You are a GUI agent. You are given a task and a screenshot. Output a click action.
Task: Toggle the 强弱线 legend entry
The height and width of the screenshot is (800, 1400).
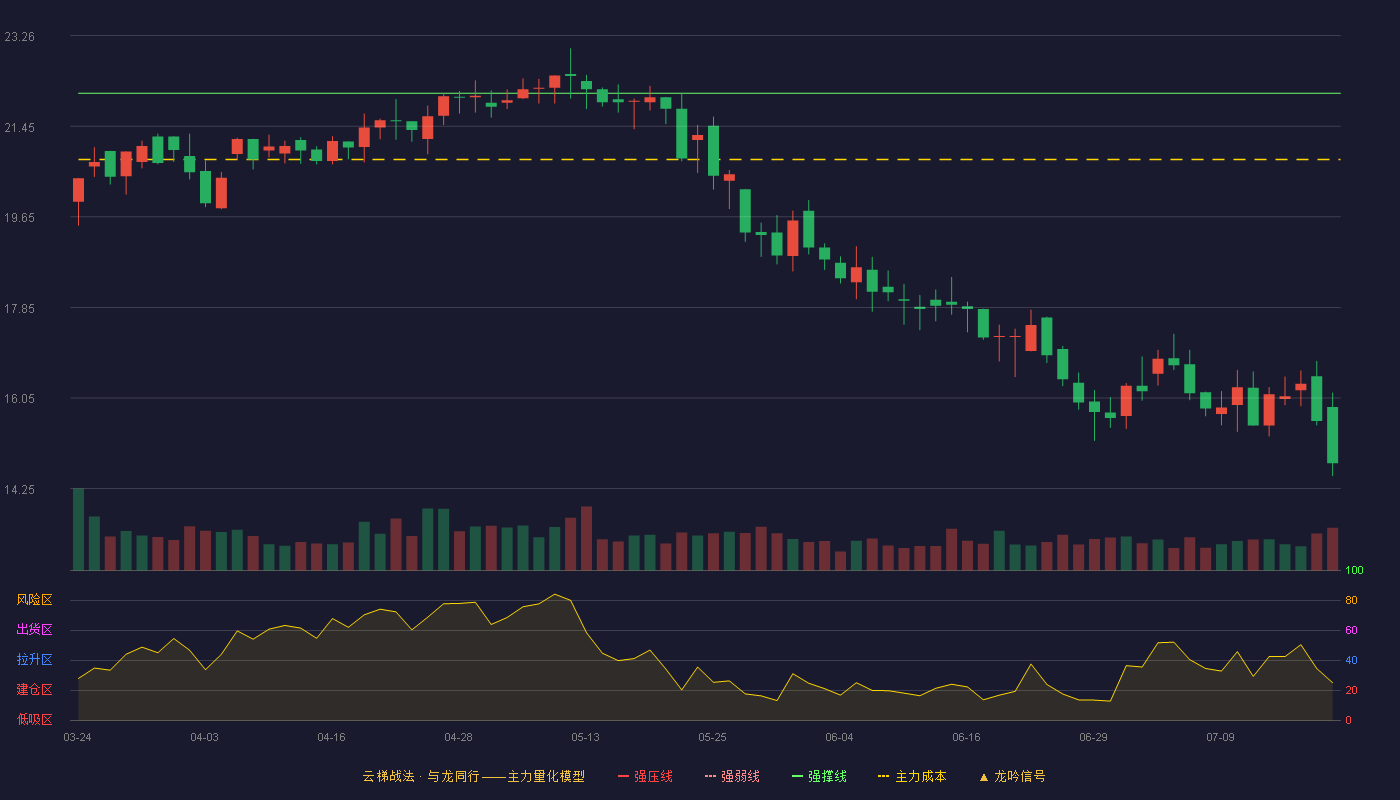[732, 776]
